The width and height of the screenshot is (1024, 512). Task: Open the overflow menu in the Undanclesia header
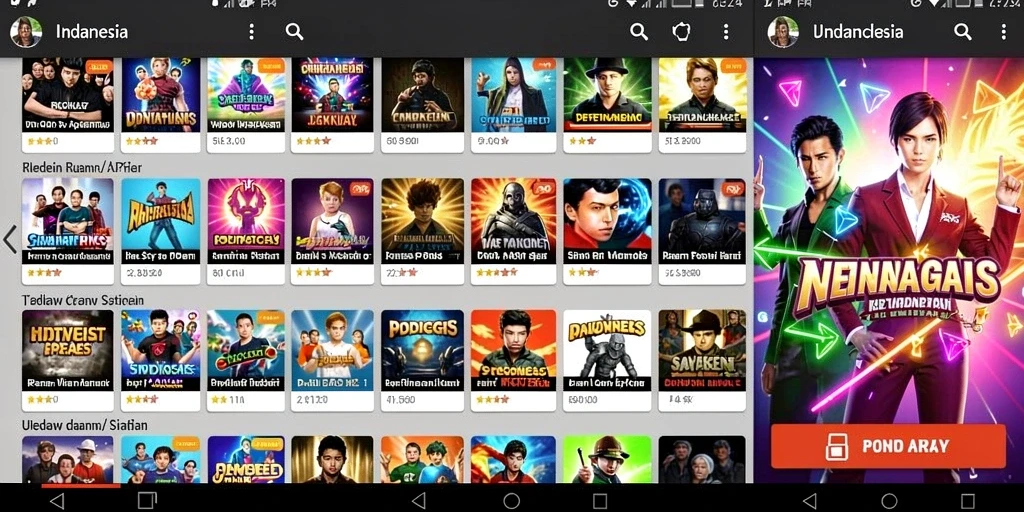coord(1004,31)
